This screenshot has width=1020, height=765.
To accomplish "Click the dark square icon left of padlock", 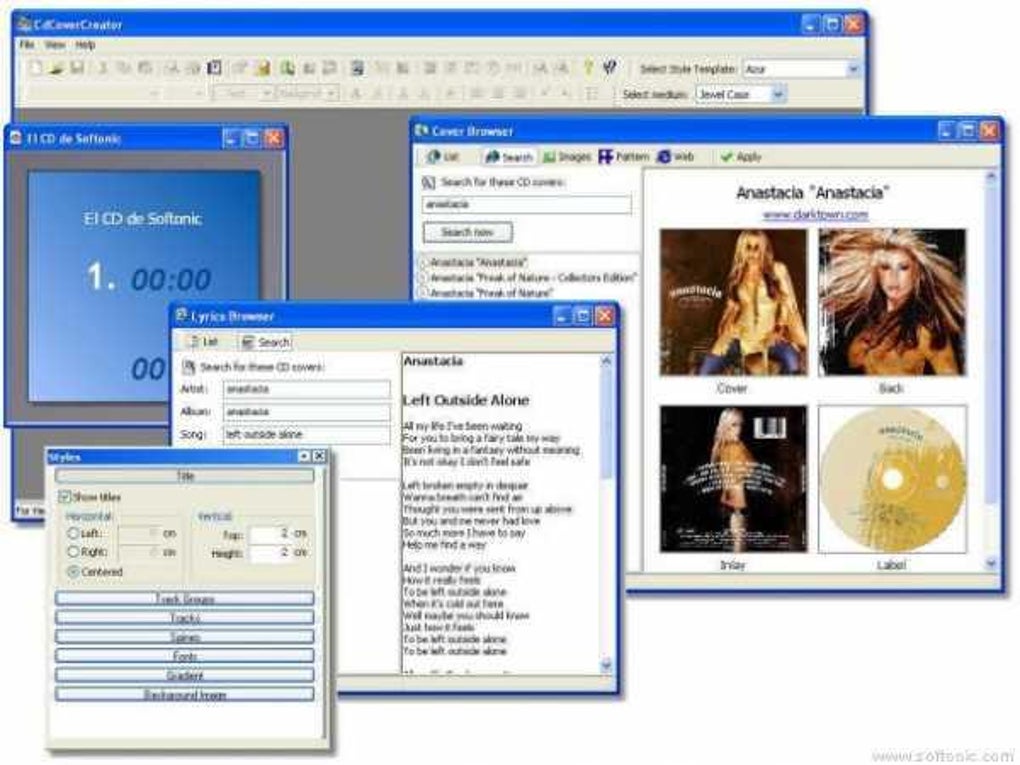I will [214, 68].
